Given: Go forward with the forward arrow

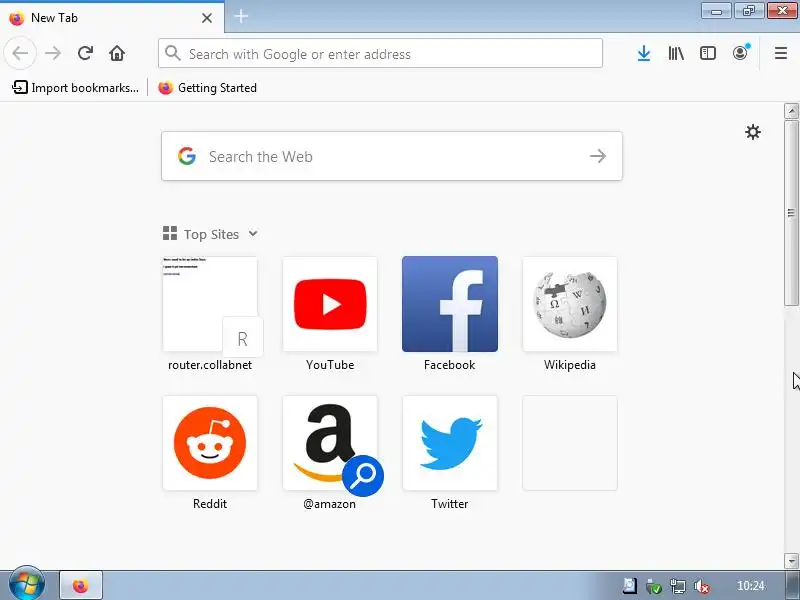Looking at the screenshot, I should point(53,53).
